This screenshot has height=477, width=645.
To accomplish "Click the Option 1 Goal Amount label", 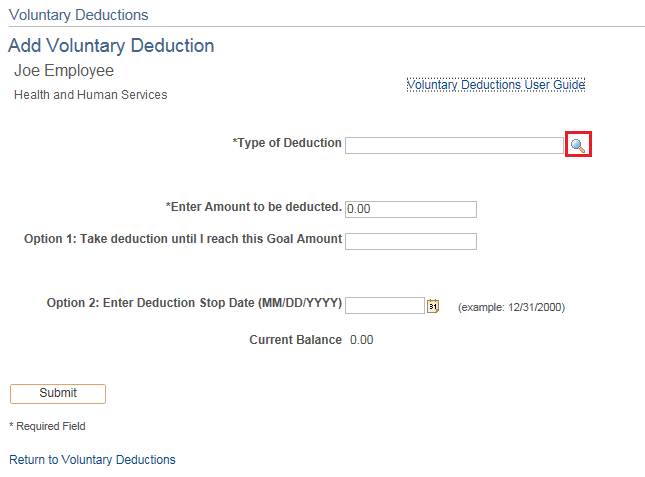I will click(x=183, y=239).
